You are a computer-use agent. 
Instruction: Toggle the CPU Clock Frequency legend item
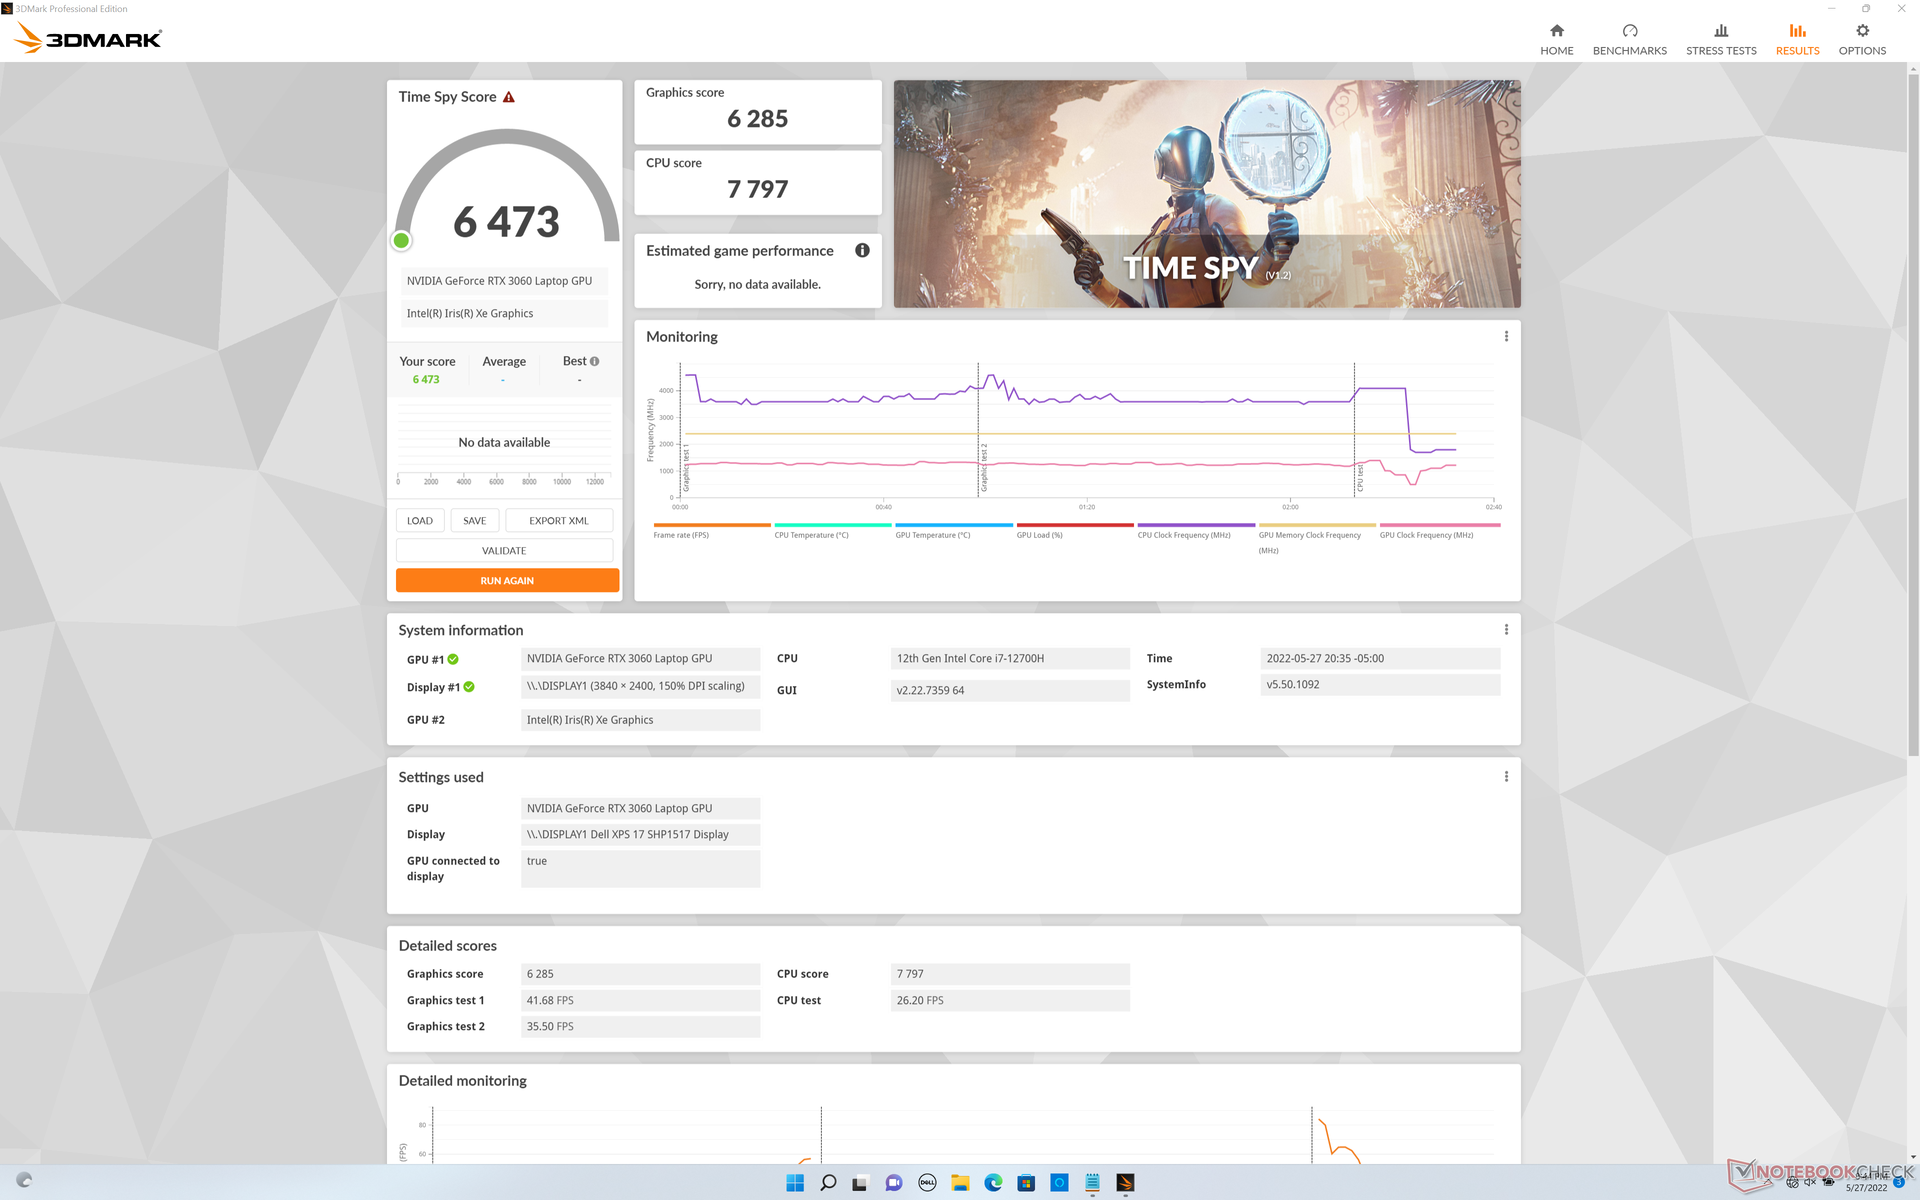pos(1184,535)
